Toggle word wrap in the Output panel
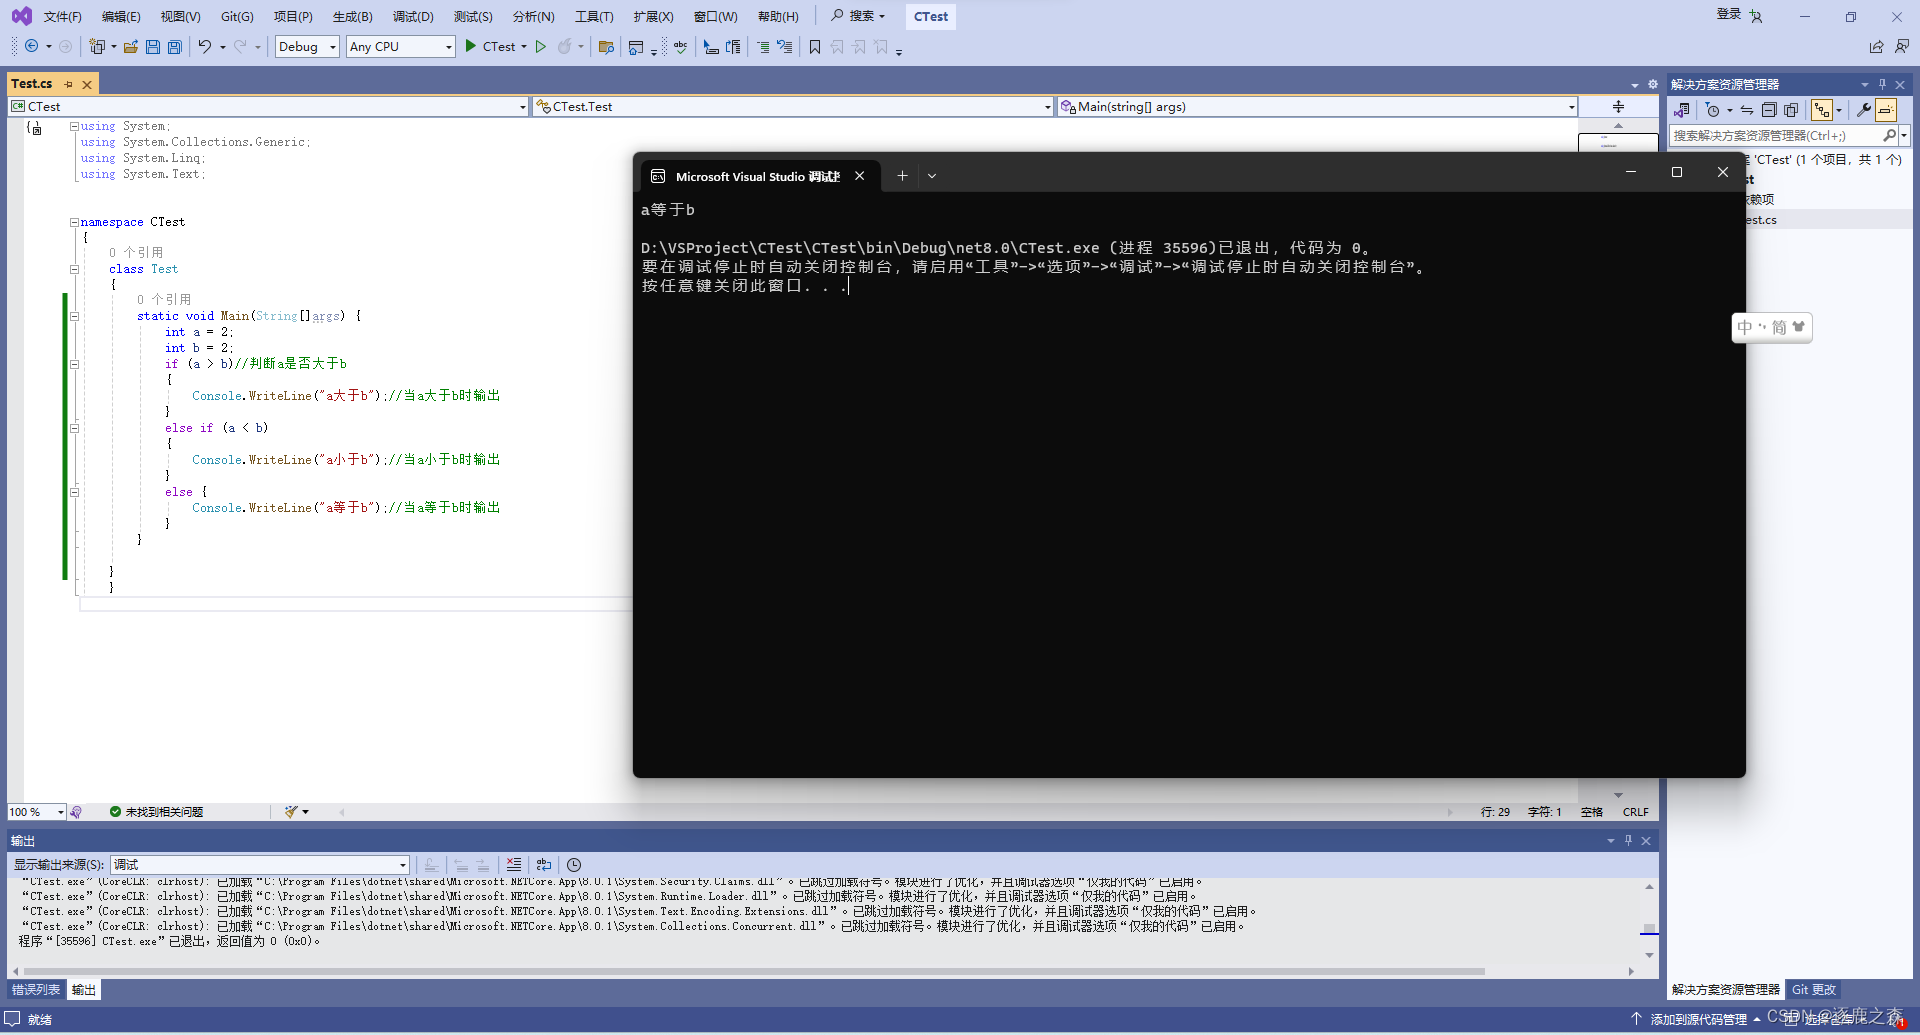 click(544, 865)
